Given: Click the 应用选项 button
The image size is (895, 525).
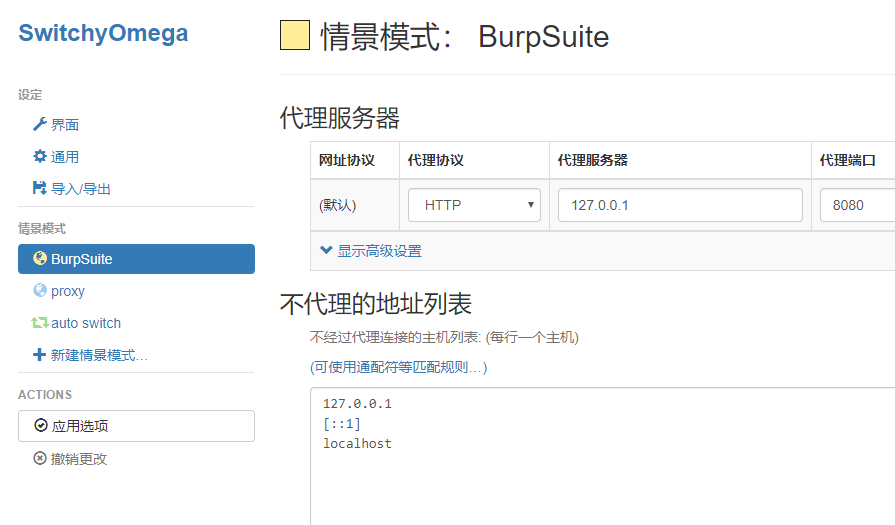Looking at the screenshot, I should tap(136, 426).
